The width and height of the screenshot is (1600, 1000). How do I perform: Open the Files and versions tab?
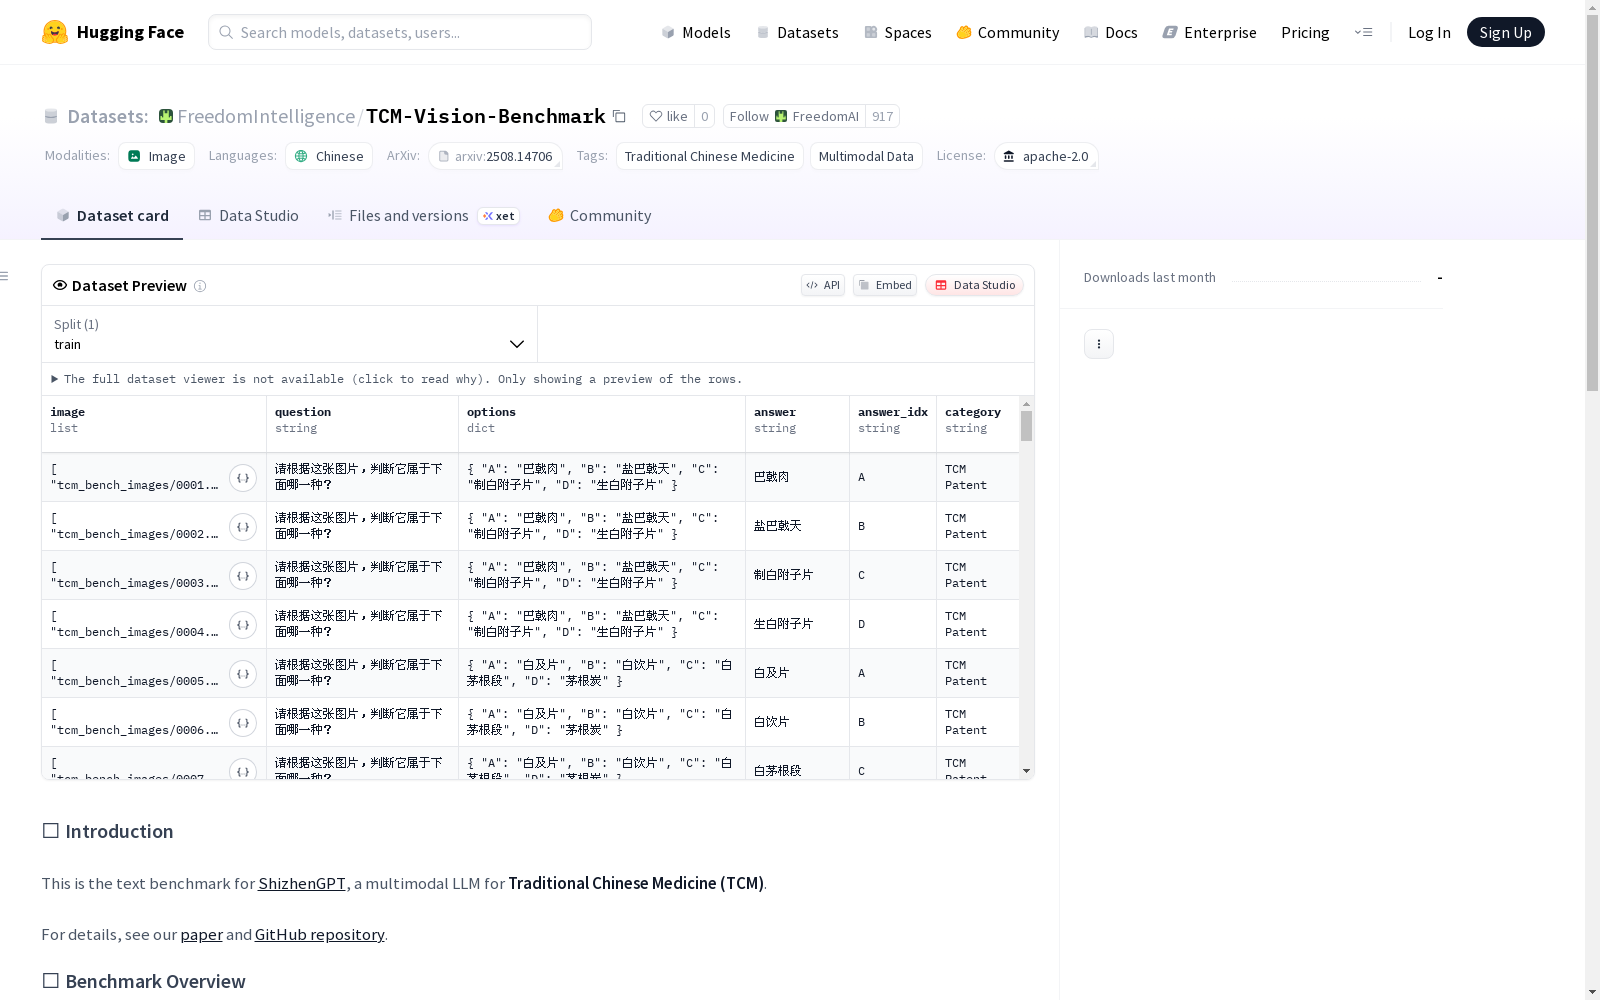[423, 216]
